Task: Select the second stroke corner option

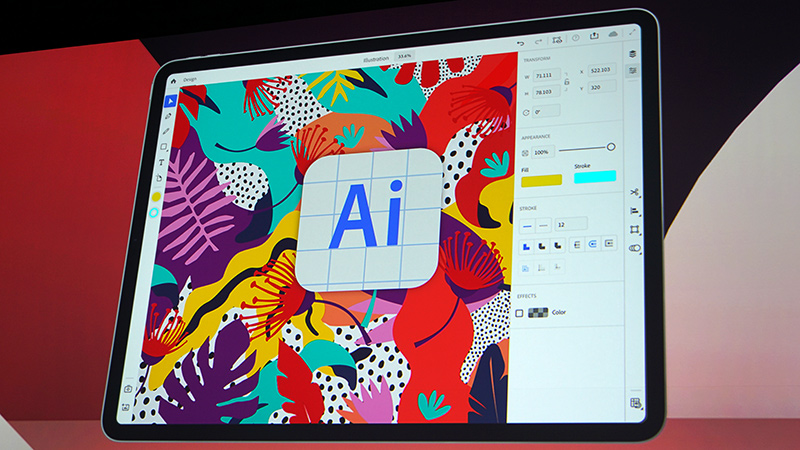Action: coord(542,246)
